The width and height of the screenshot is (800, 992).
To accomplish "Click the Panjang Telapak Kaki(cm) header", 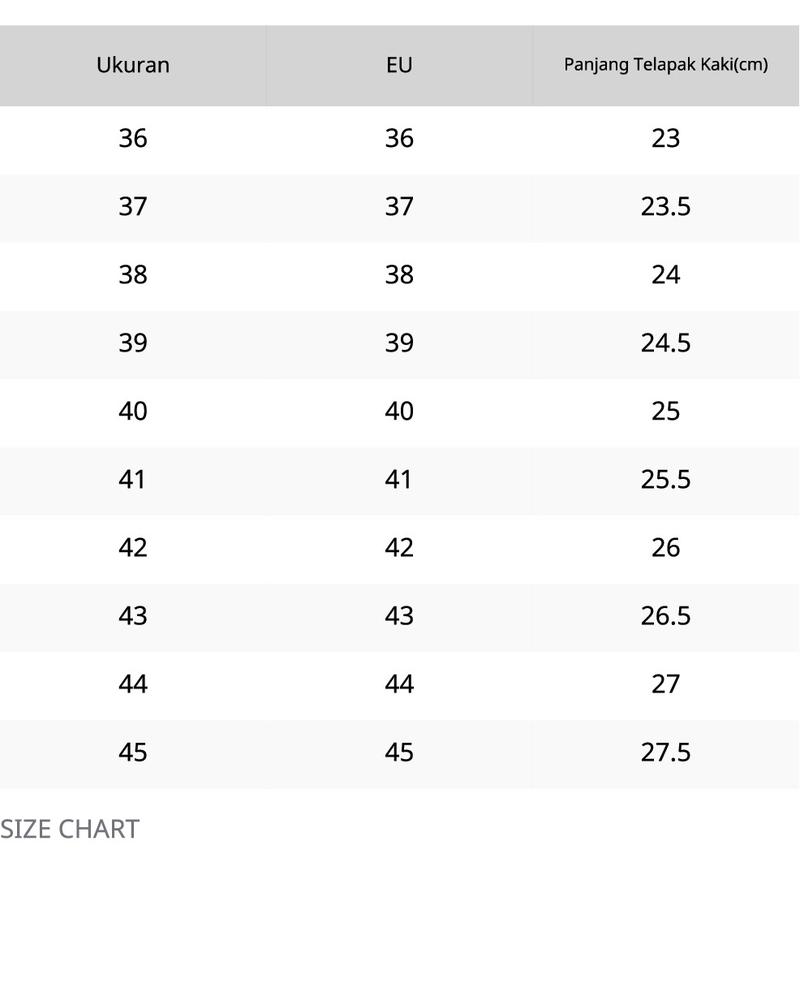I will [x=666, y=65].
